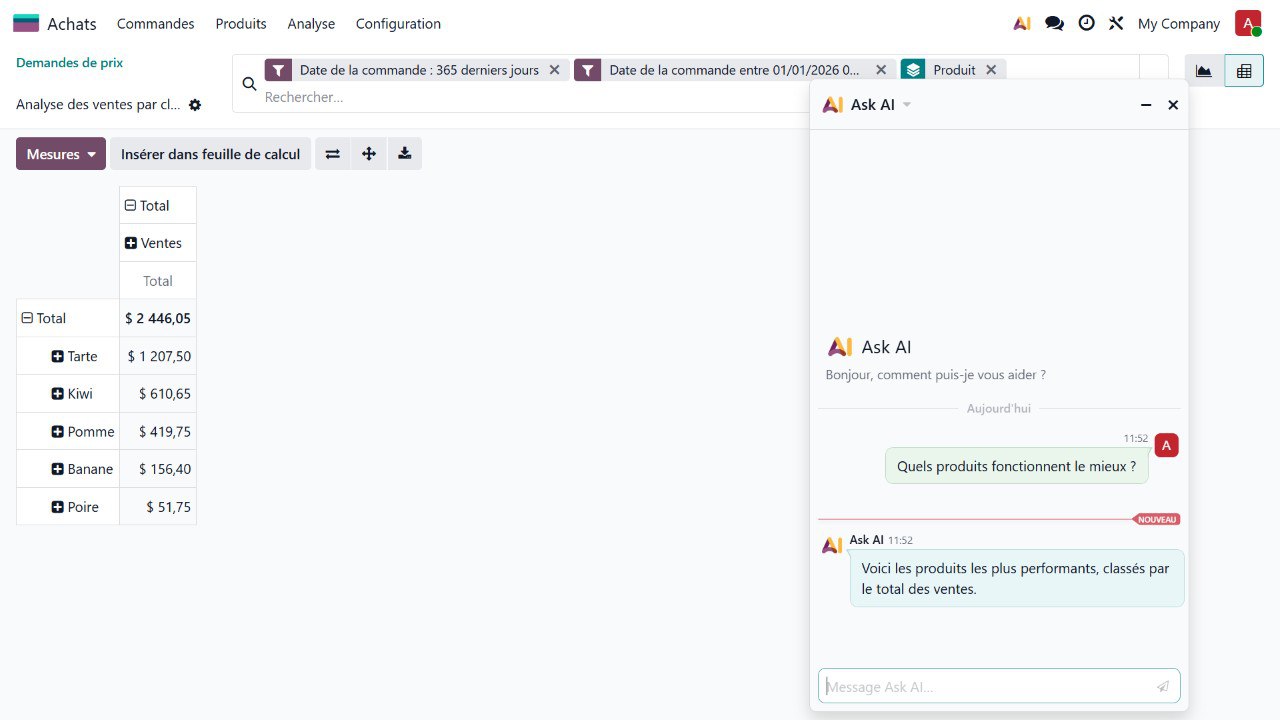Switch to pivot table view
The width and height of the screenshot is (1280, 720).
point(1244,71)
